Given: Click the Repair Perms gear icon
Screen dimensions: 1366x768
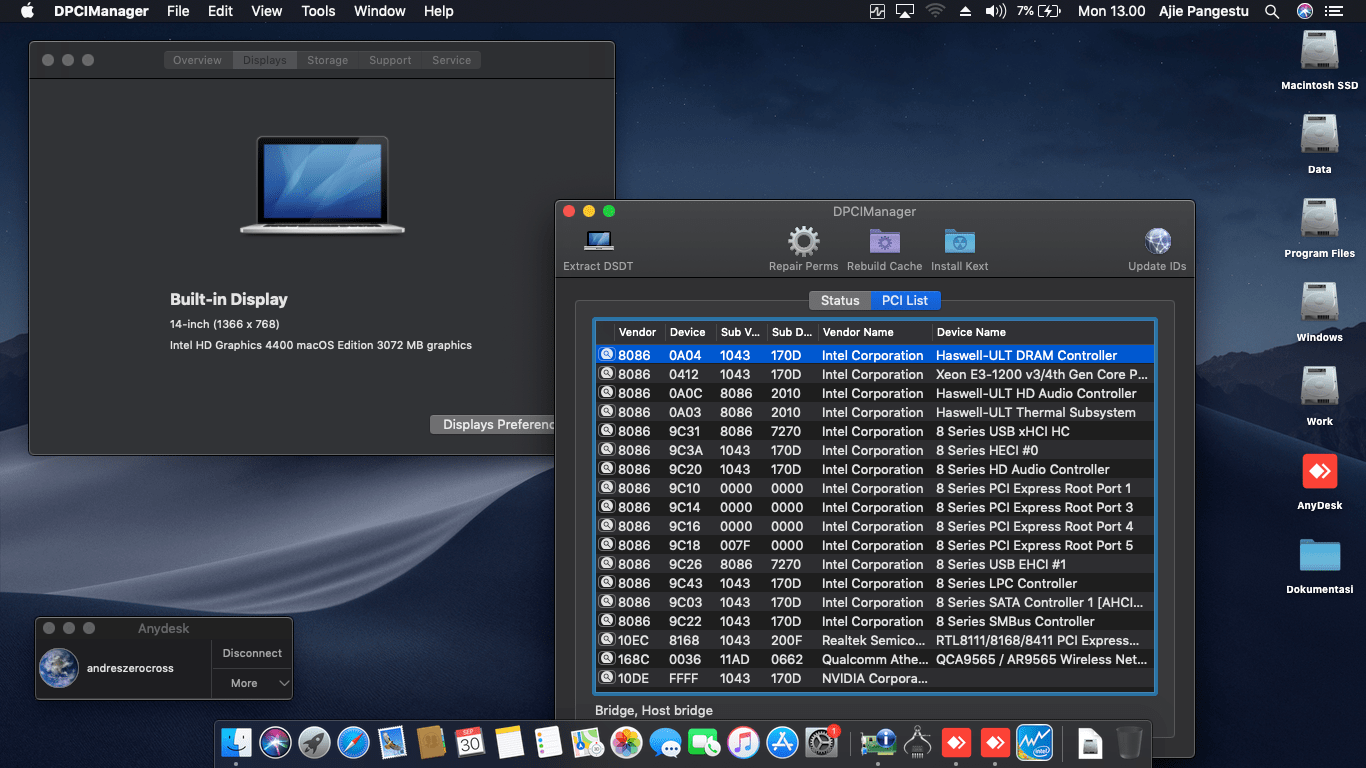Looking at the screenshot, I should [804, 241].
